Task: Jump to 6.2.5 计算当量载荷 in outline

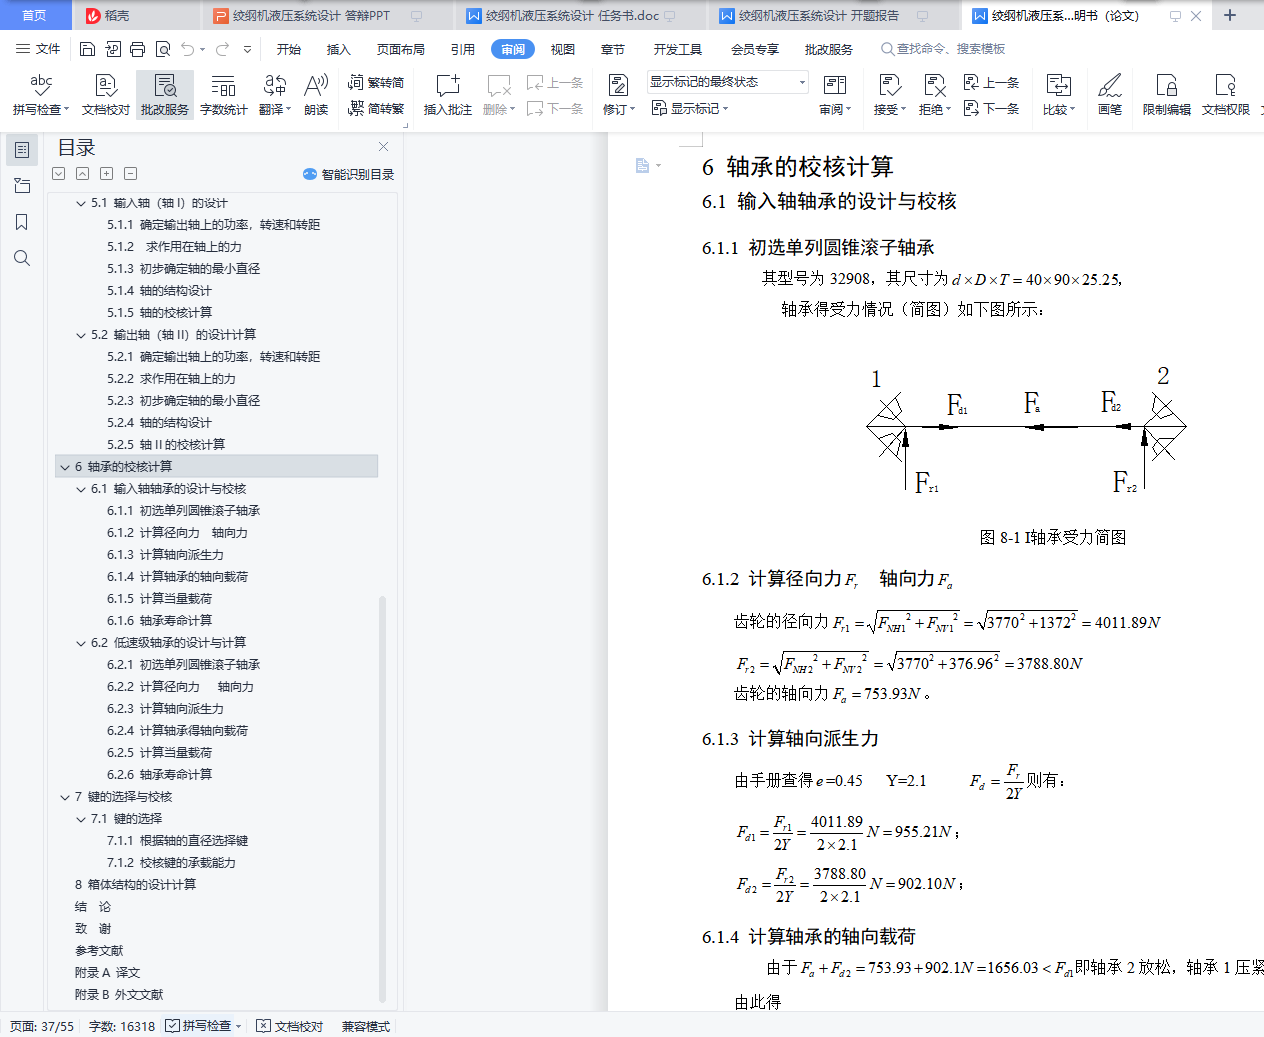Action: pos(159,753)
